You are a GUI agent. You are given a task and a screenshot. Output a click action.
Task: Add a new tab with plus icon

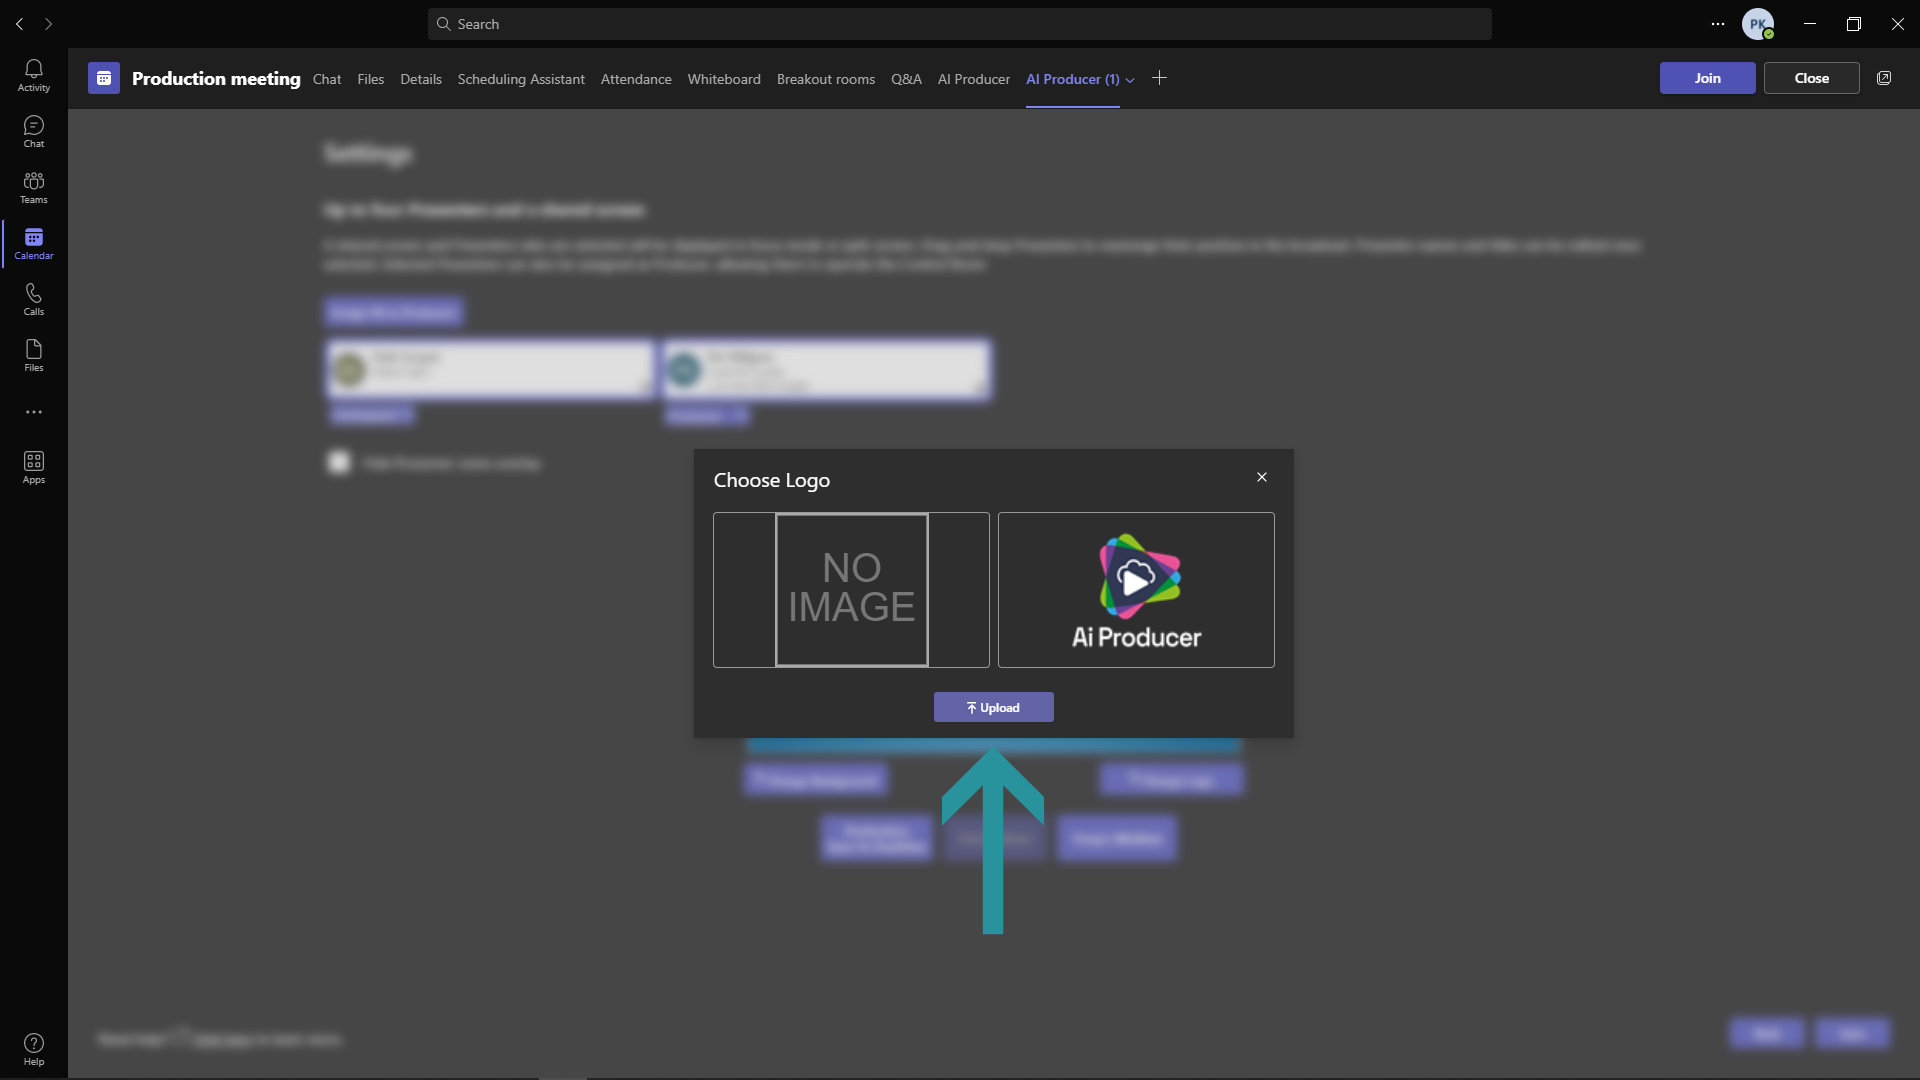tap(1159, 78)
